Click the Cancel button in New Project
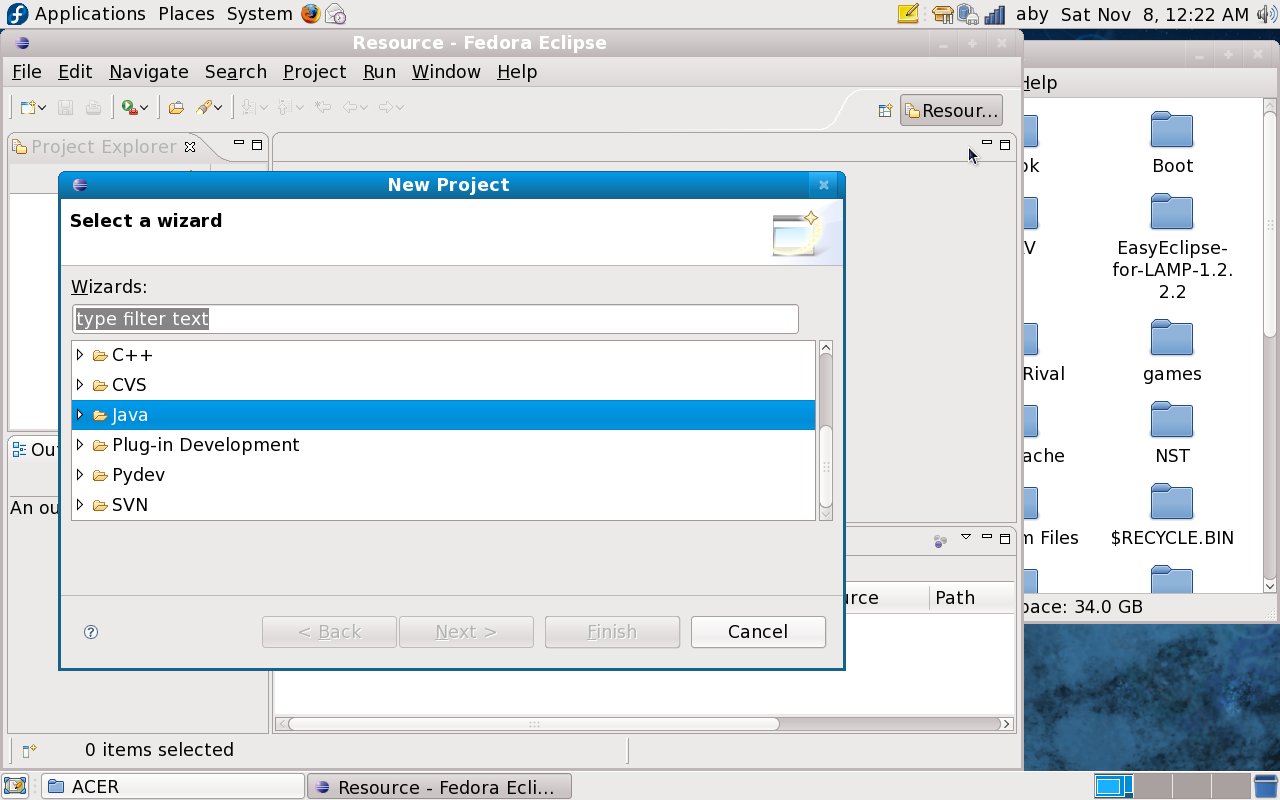Screen dimensions: 1280x800 click(758, 632)
